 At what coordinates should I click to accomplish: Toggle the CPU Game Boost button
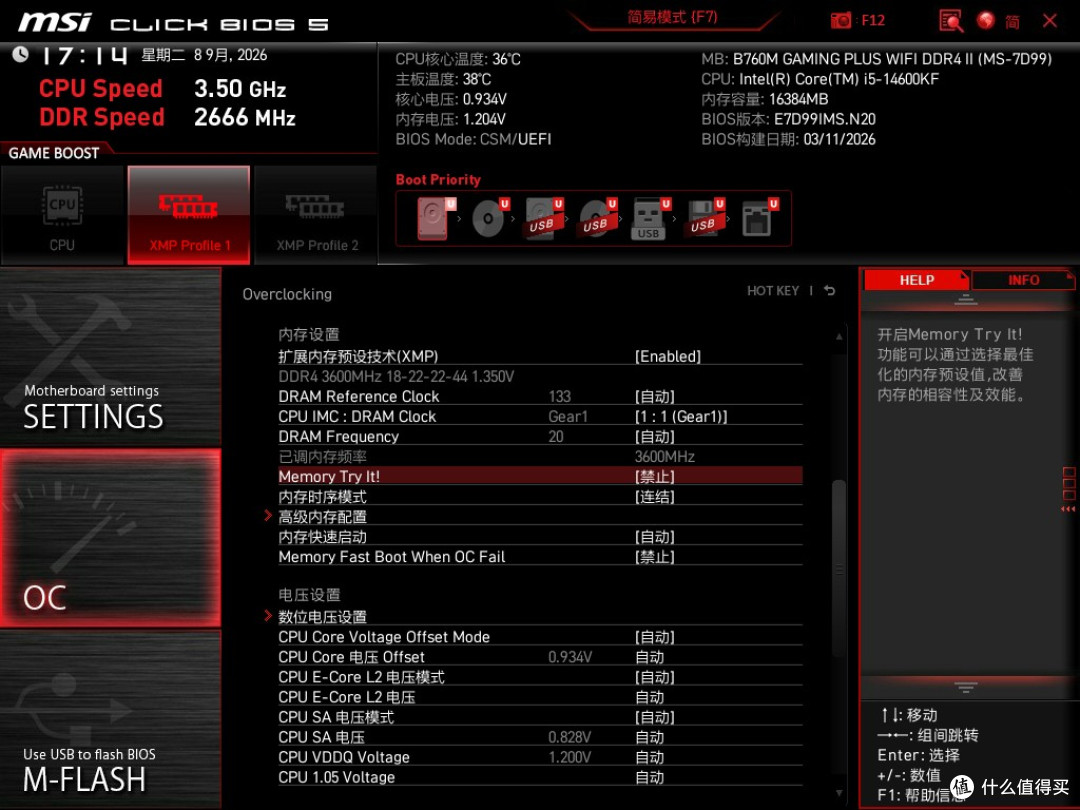[63, 215]
